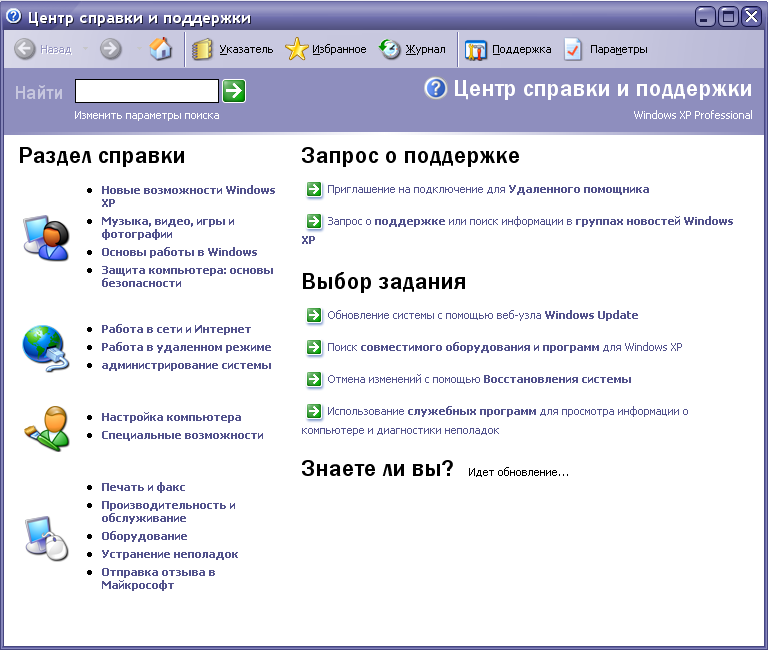Viewport: 768px width, 650px height.
Task: Click Обновление системы с помощью Windows Update
Action: pyautogui.click(x=482, y=315)
